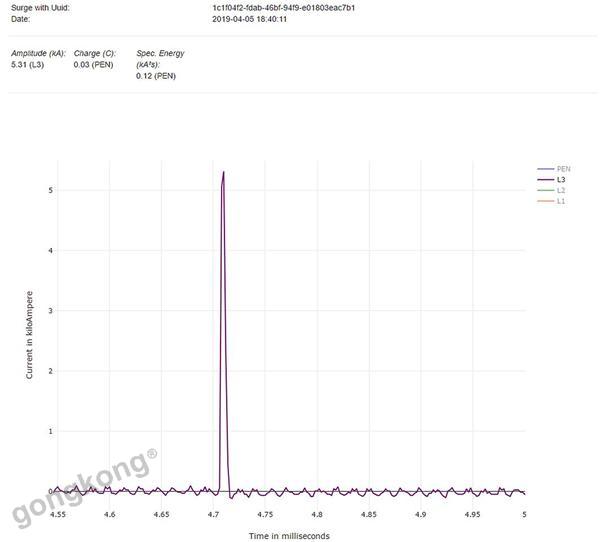This screenshot has width=600, height=542.
Task: Click the amplitude value 5.31 (L3)
Action: click(x=28, y=64)
